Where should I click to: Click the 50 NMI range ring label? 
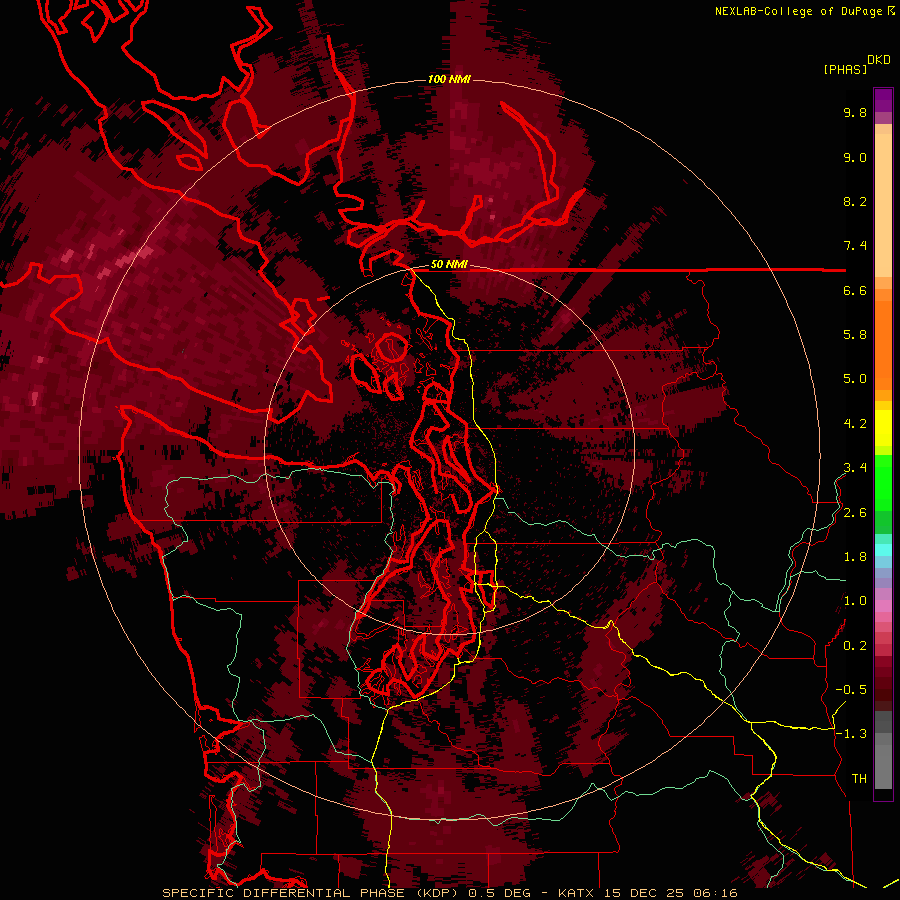coord(449,265)
